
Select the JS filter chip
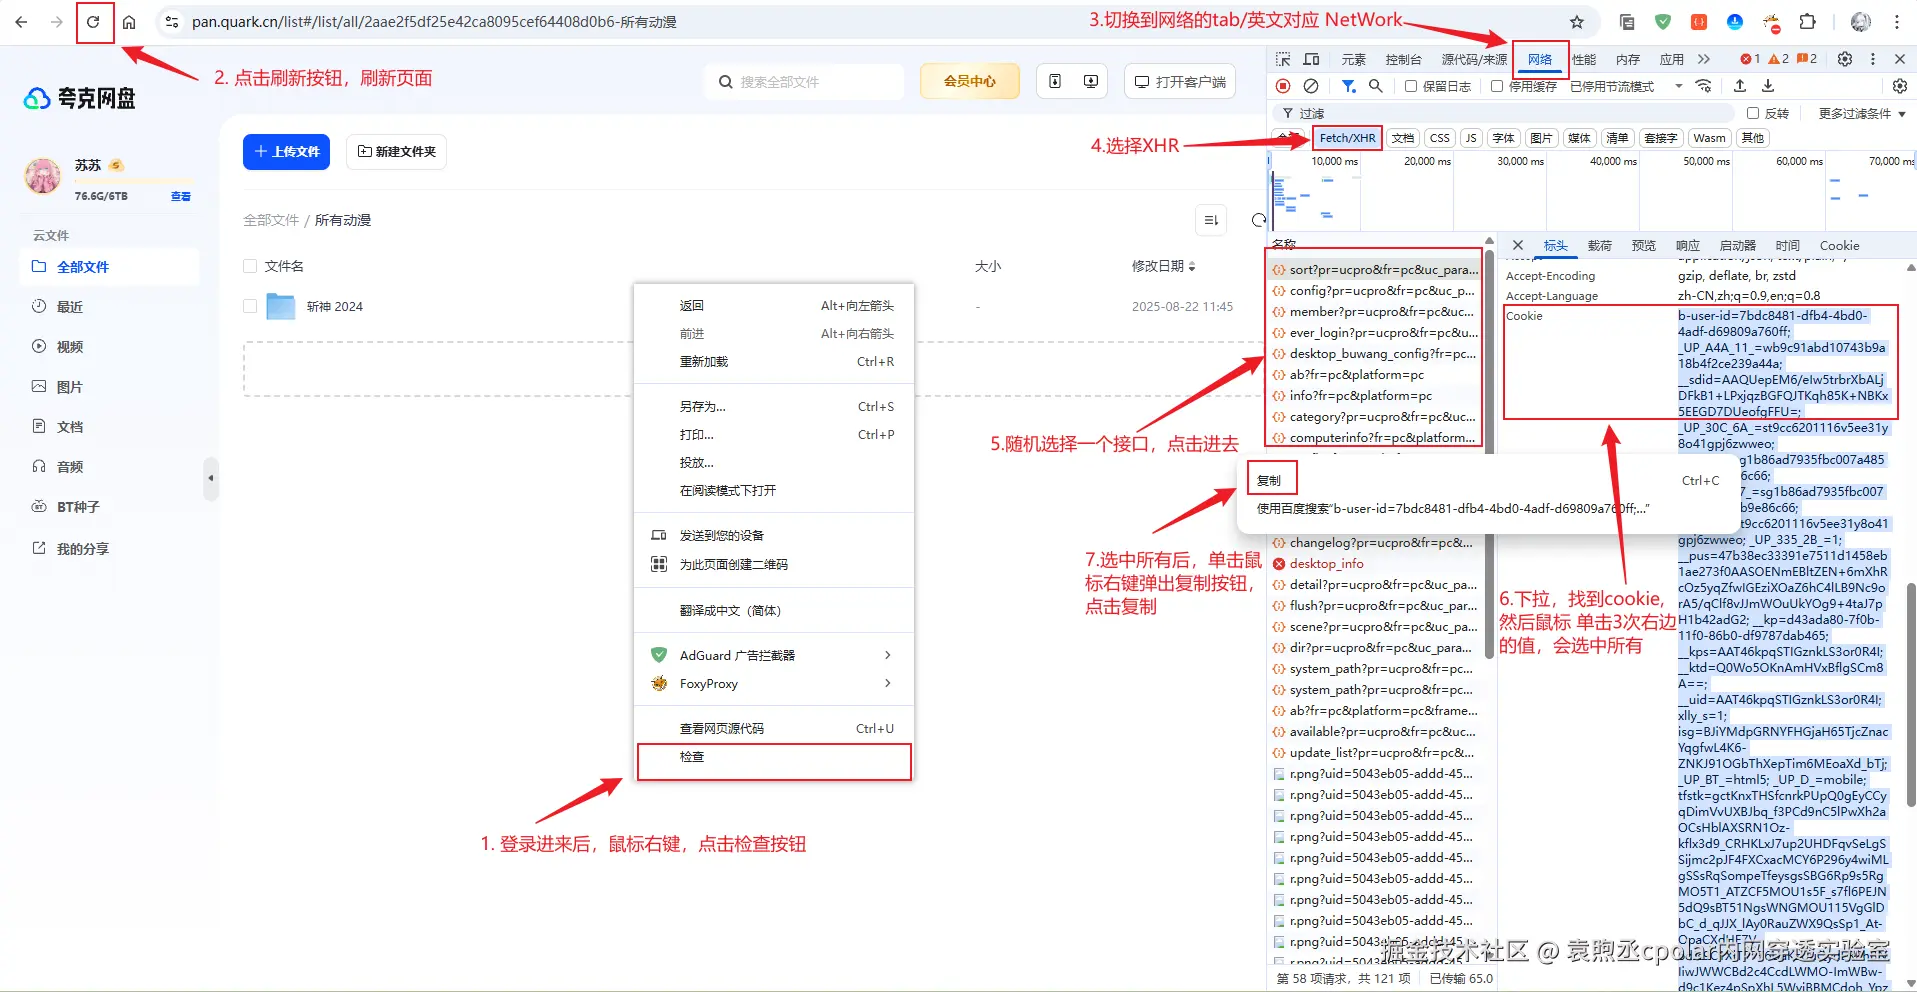click(1471, 138)
